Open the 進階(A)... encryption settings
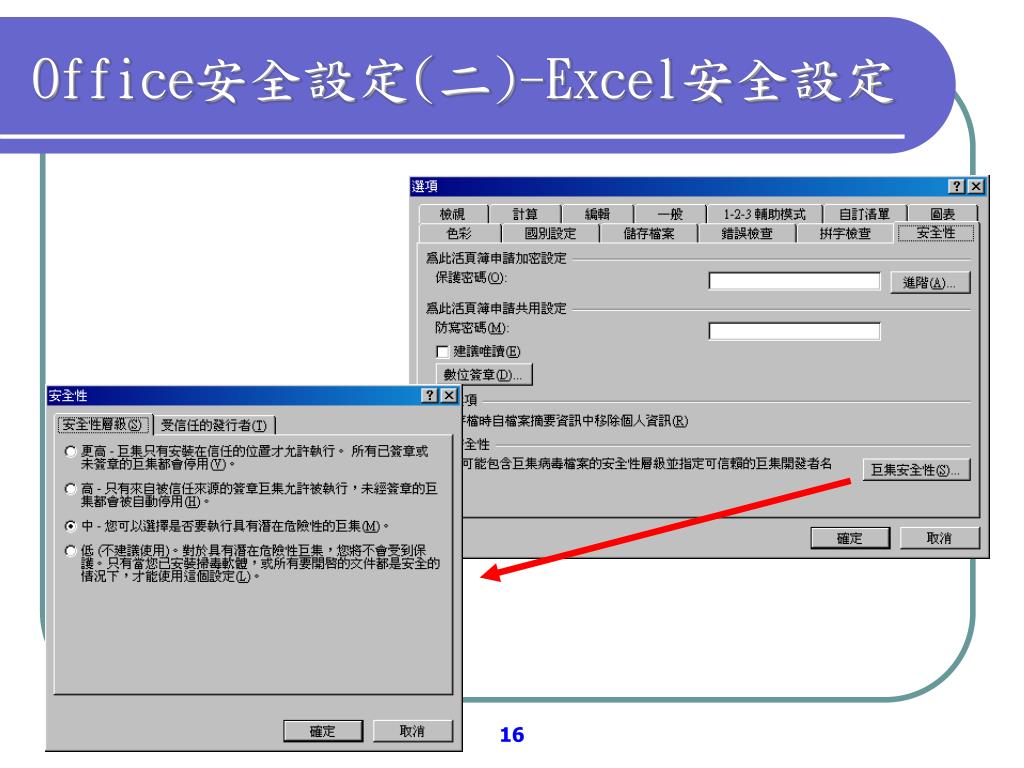Image resolution: width=1024 pixels, height=768 pixels. [x=930, y=283]
